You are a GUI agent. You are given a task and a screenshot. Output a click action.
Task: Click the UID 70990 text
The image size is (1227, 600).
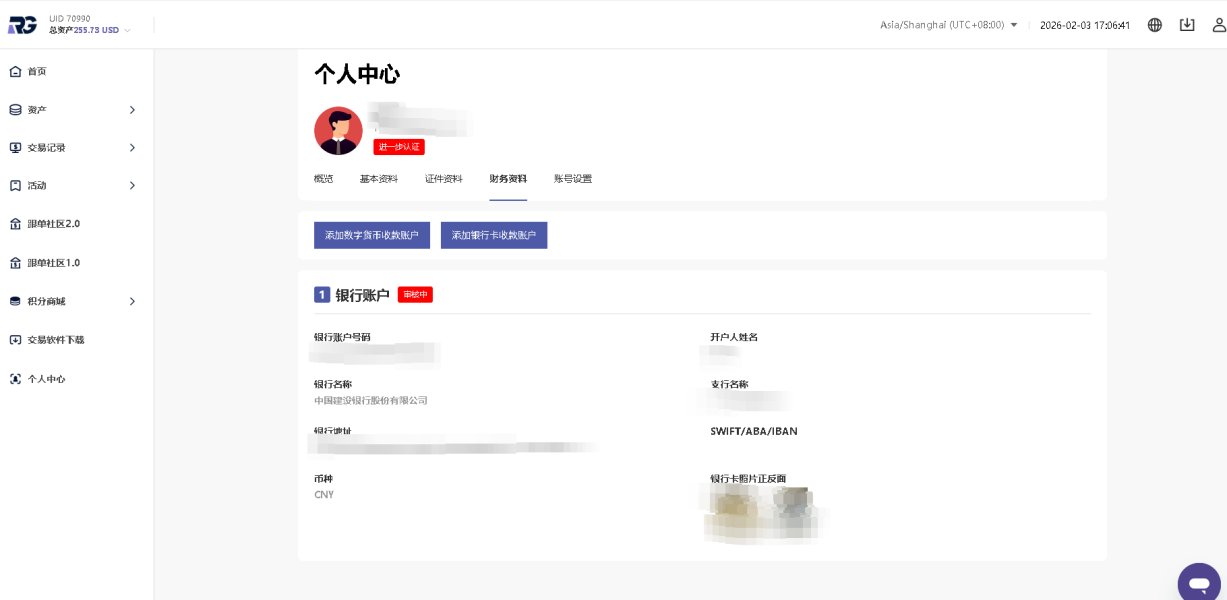69,18
